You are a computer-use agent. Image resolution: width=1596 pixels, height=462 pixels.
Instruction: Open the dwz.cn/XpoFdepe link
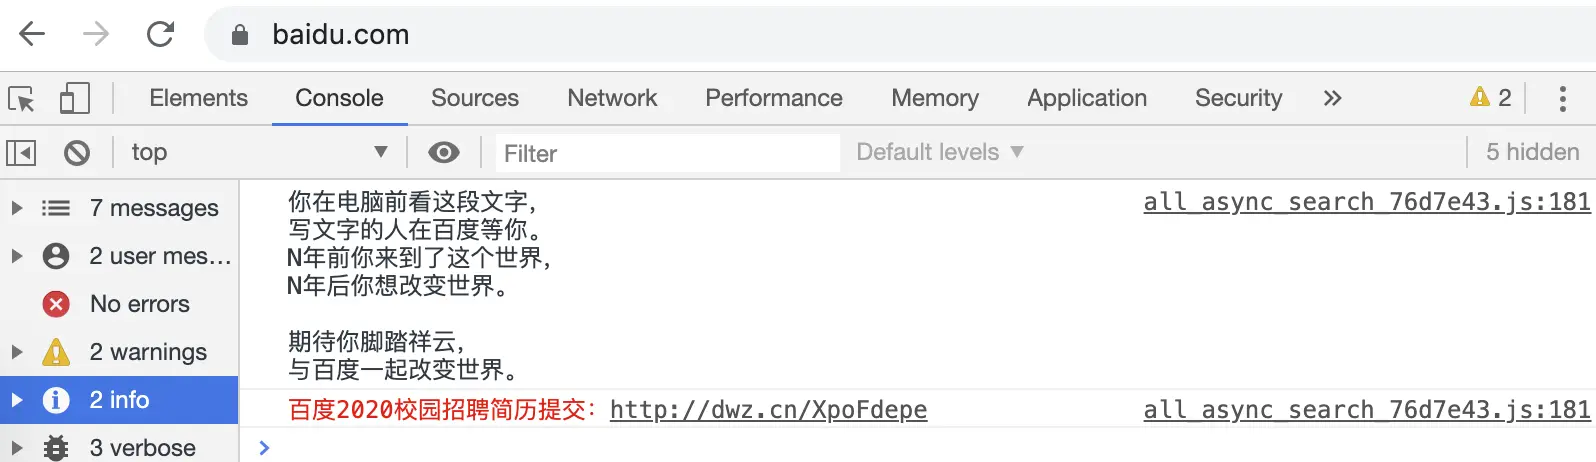coord(768,410)
